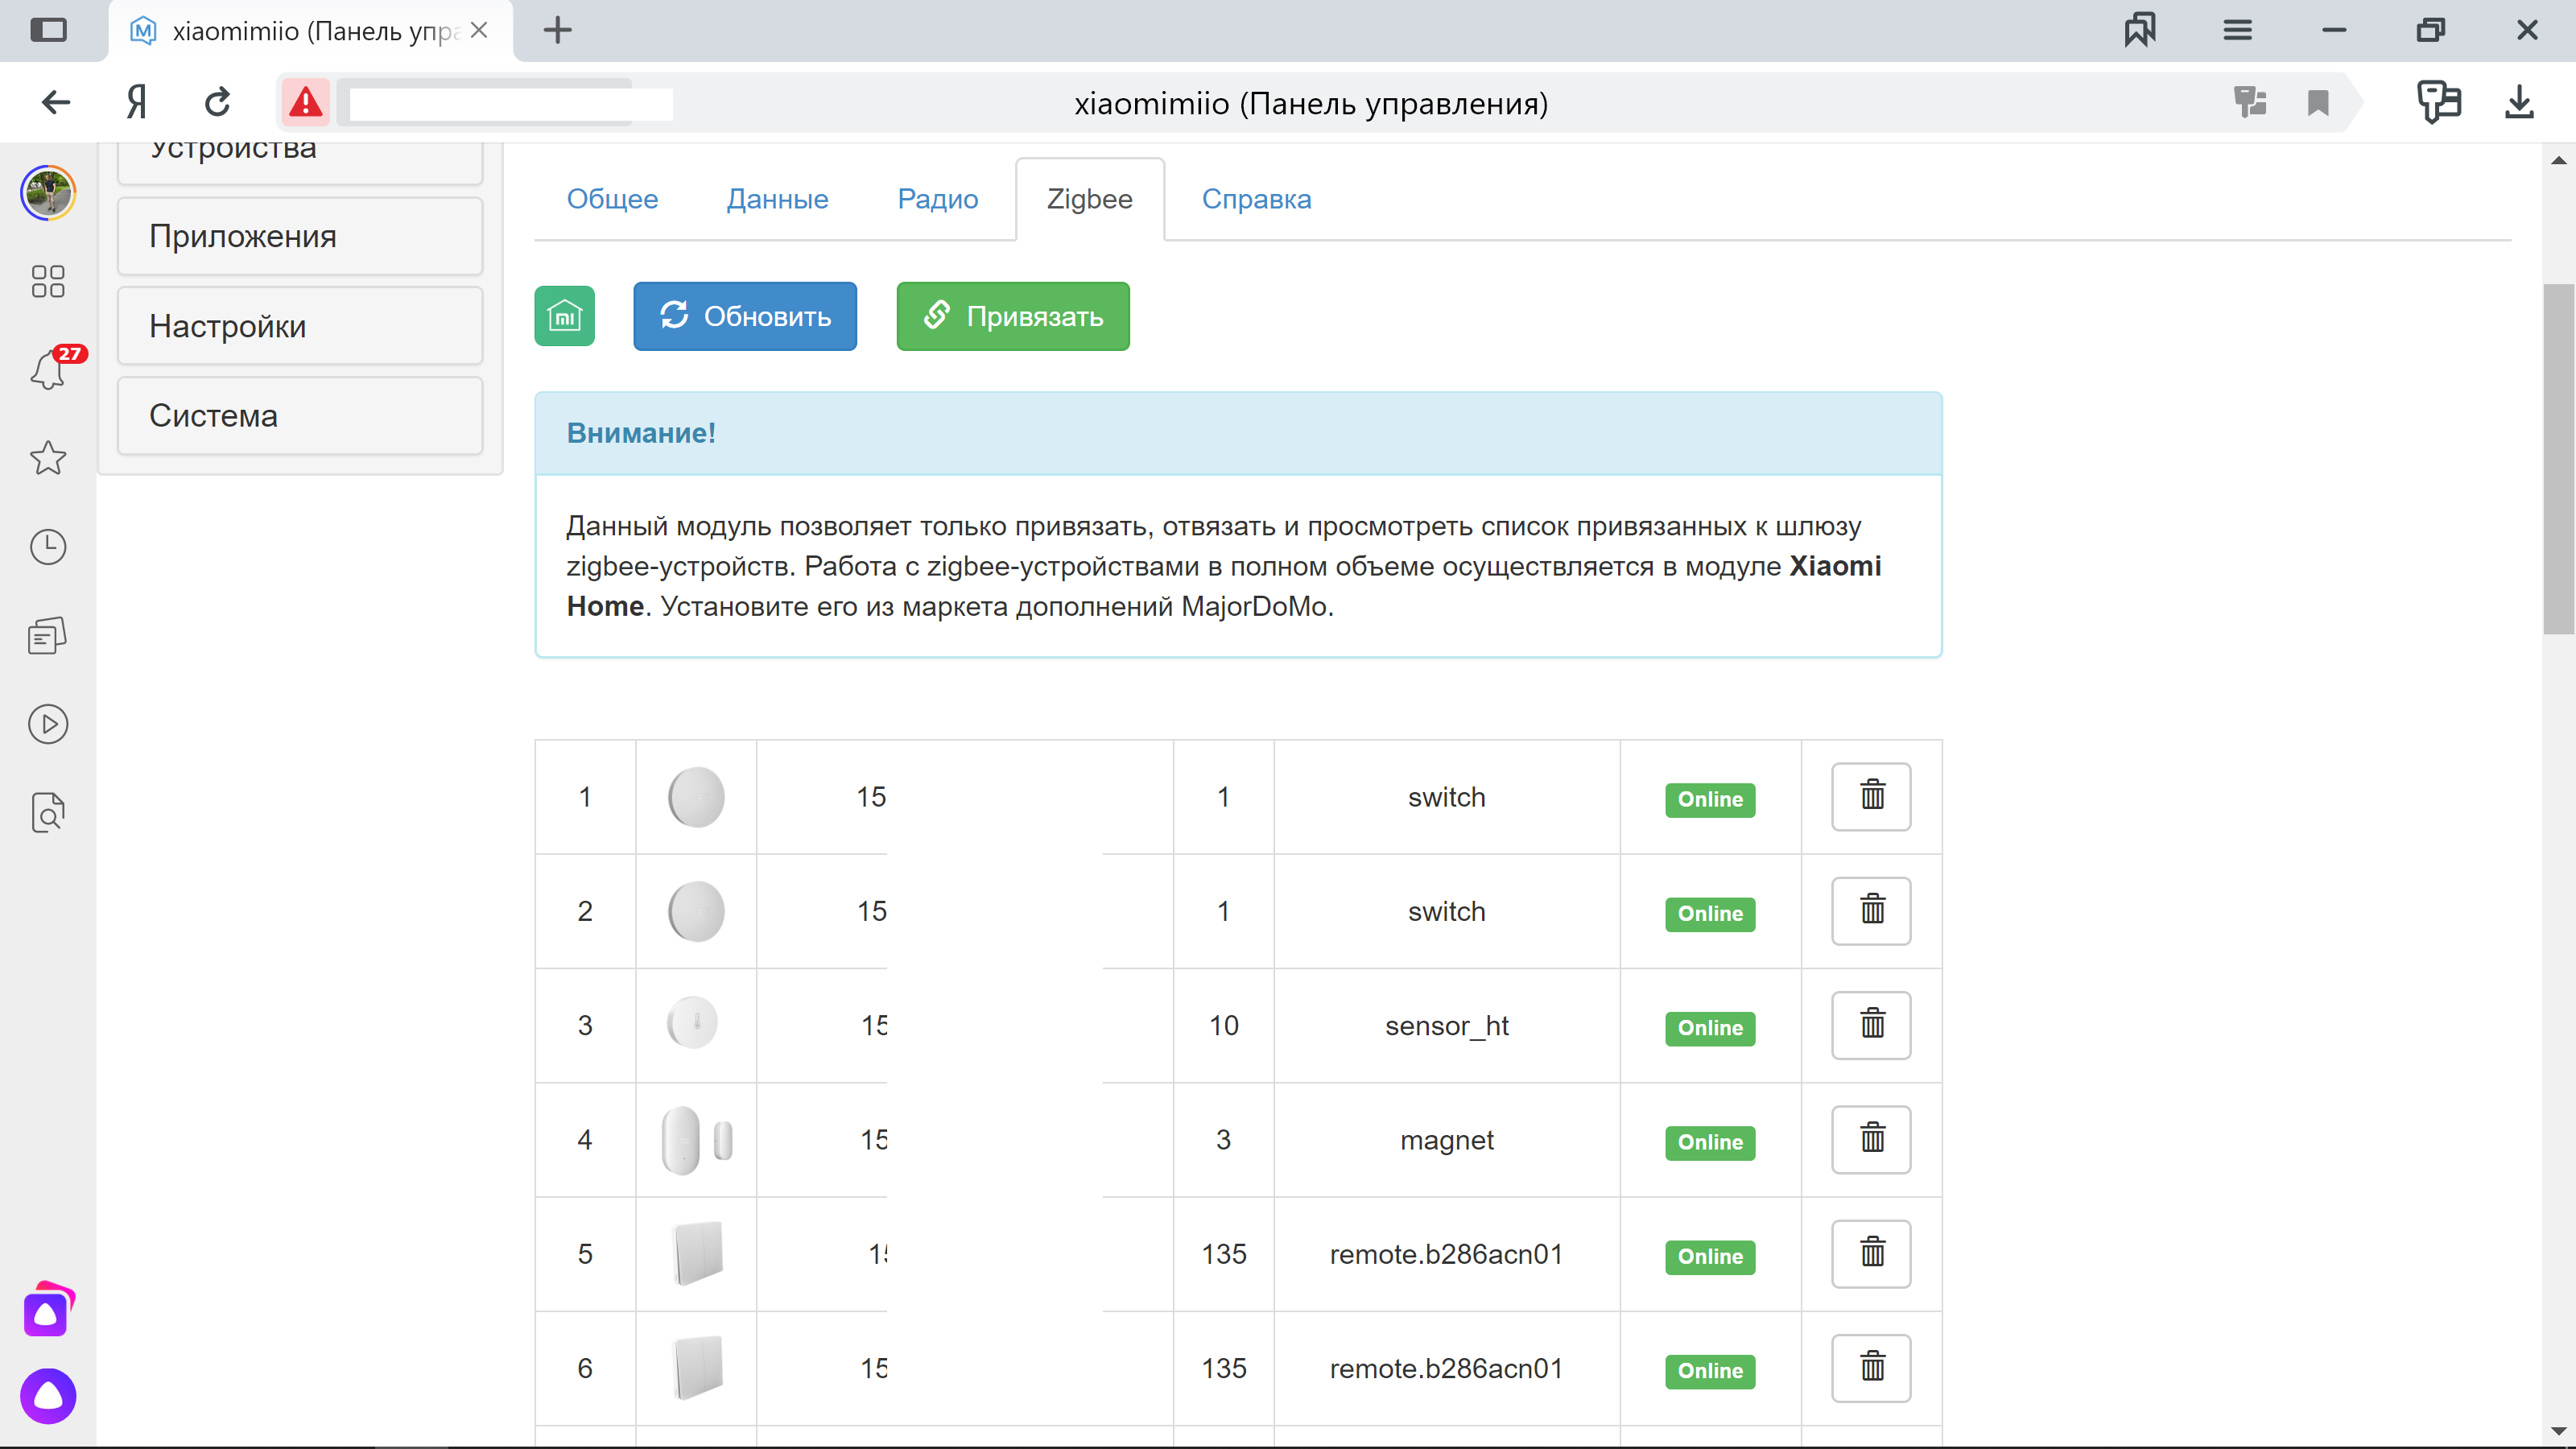Remove the magnet device with trash icon
Screen dimensions: 2576x1449
(1870, 1139)
